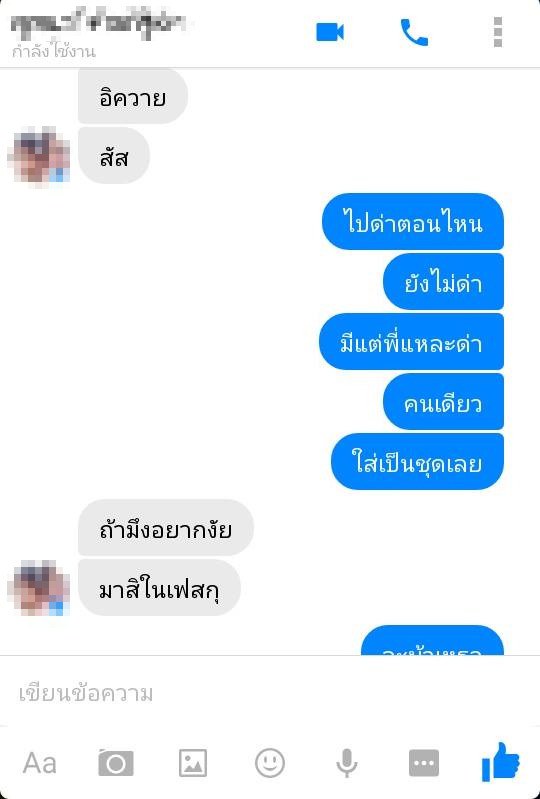Start a voice call using the phone icon
This screenshot has width=540, height=799.
[x=414, y=32]
